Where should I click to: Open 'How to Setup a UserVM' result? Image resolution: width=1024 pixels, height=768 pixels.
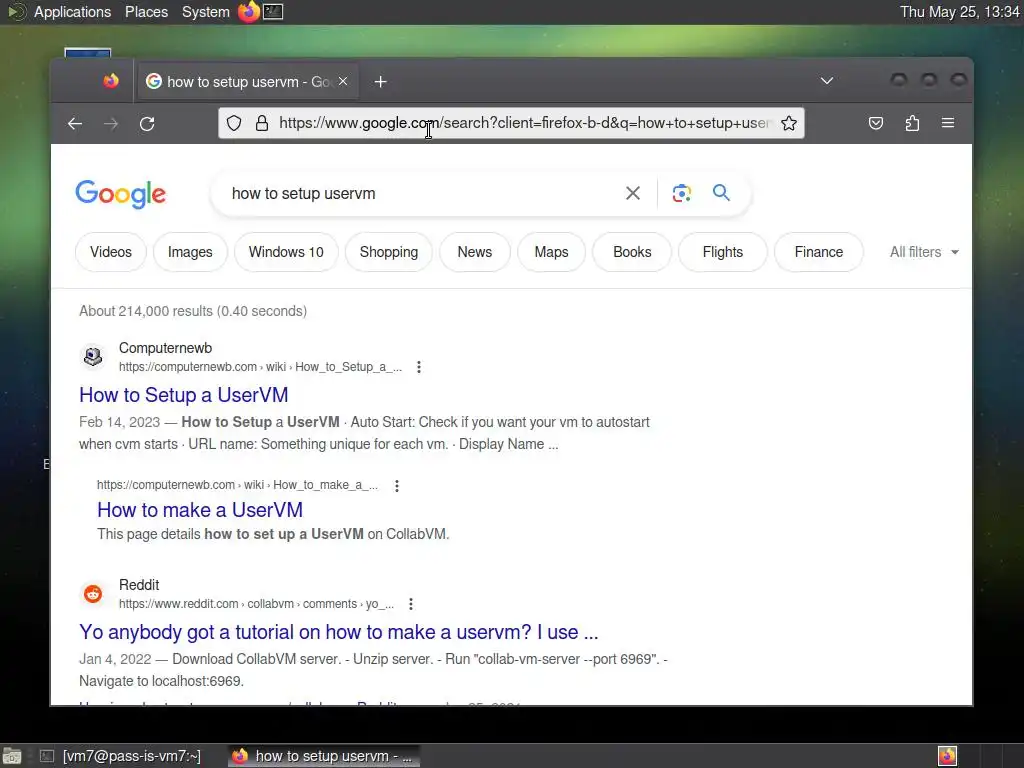click(184, 395)
